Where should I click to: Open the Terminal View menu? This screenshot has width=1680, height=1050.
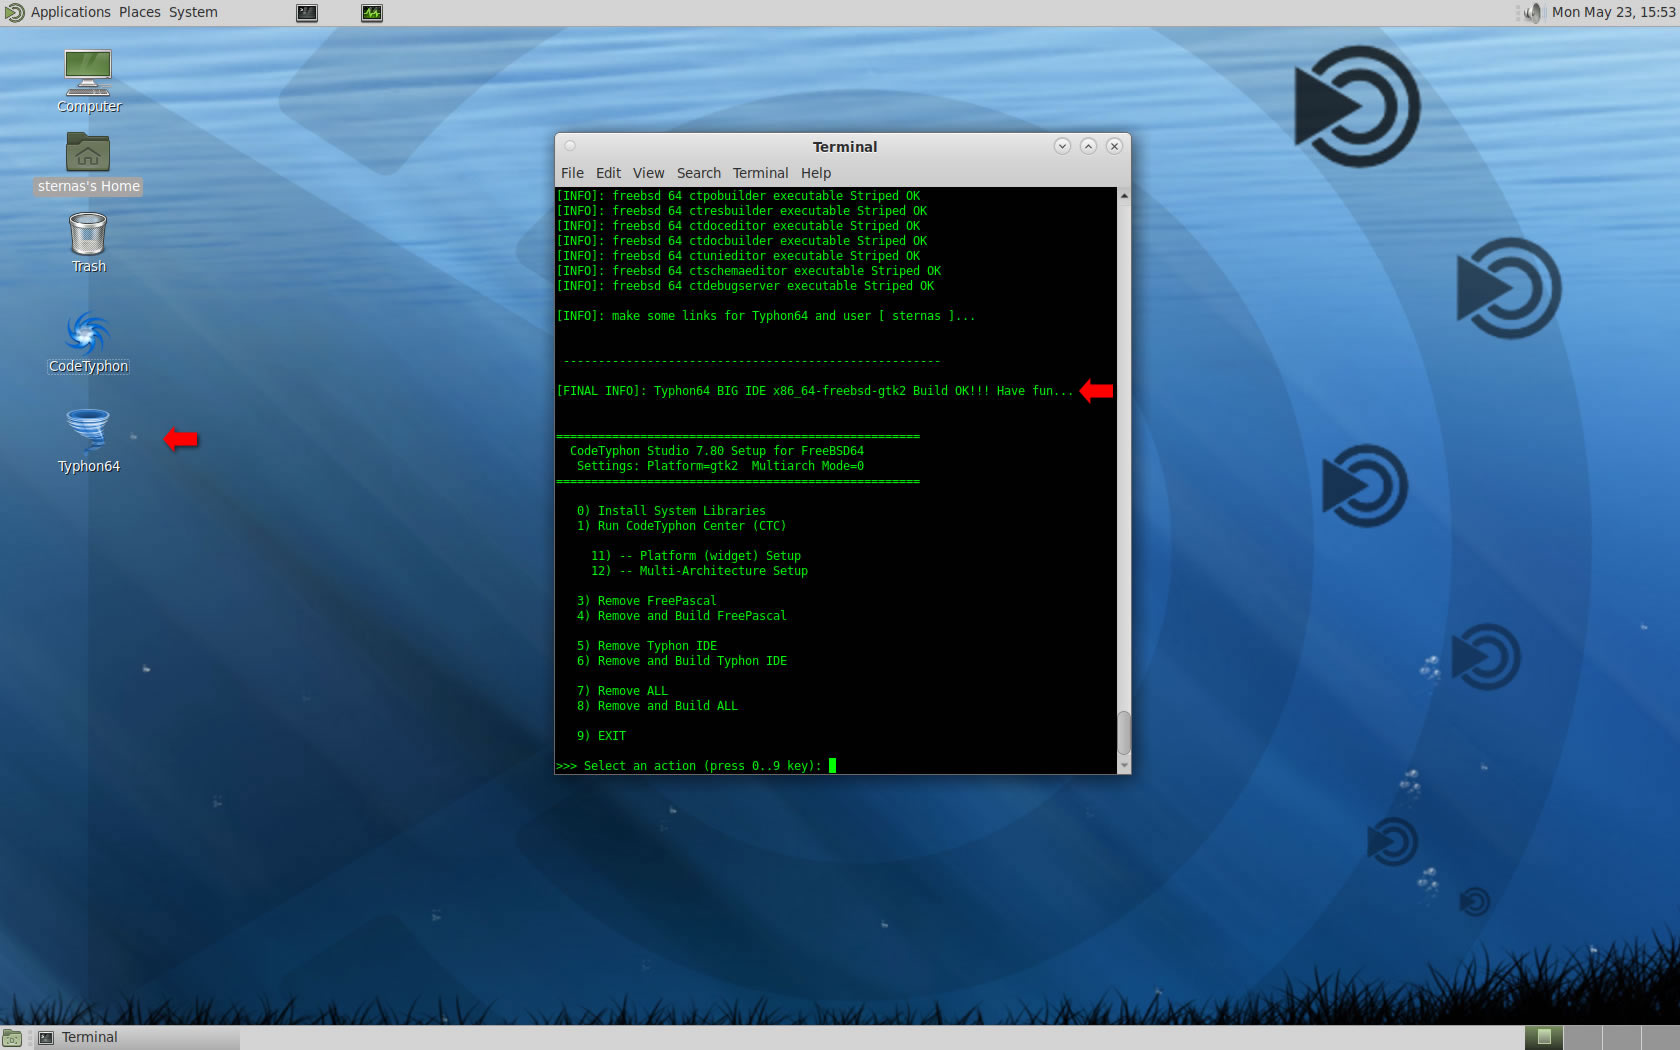(648, 173)
